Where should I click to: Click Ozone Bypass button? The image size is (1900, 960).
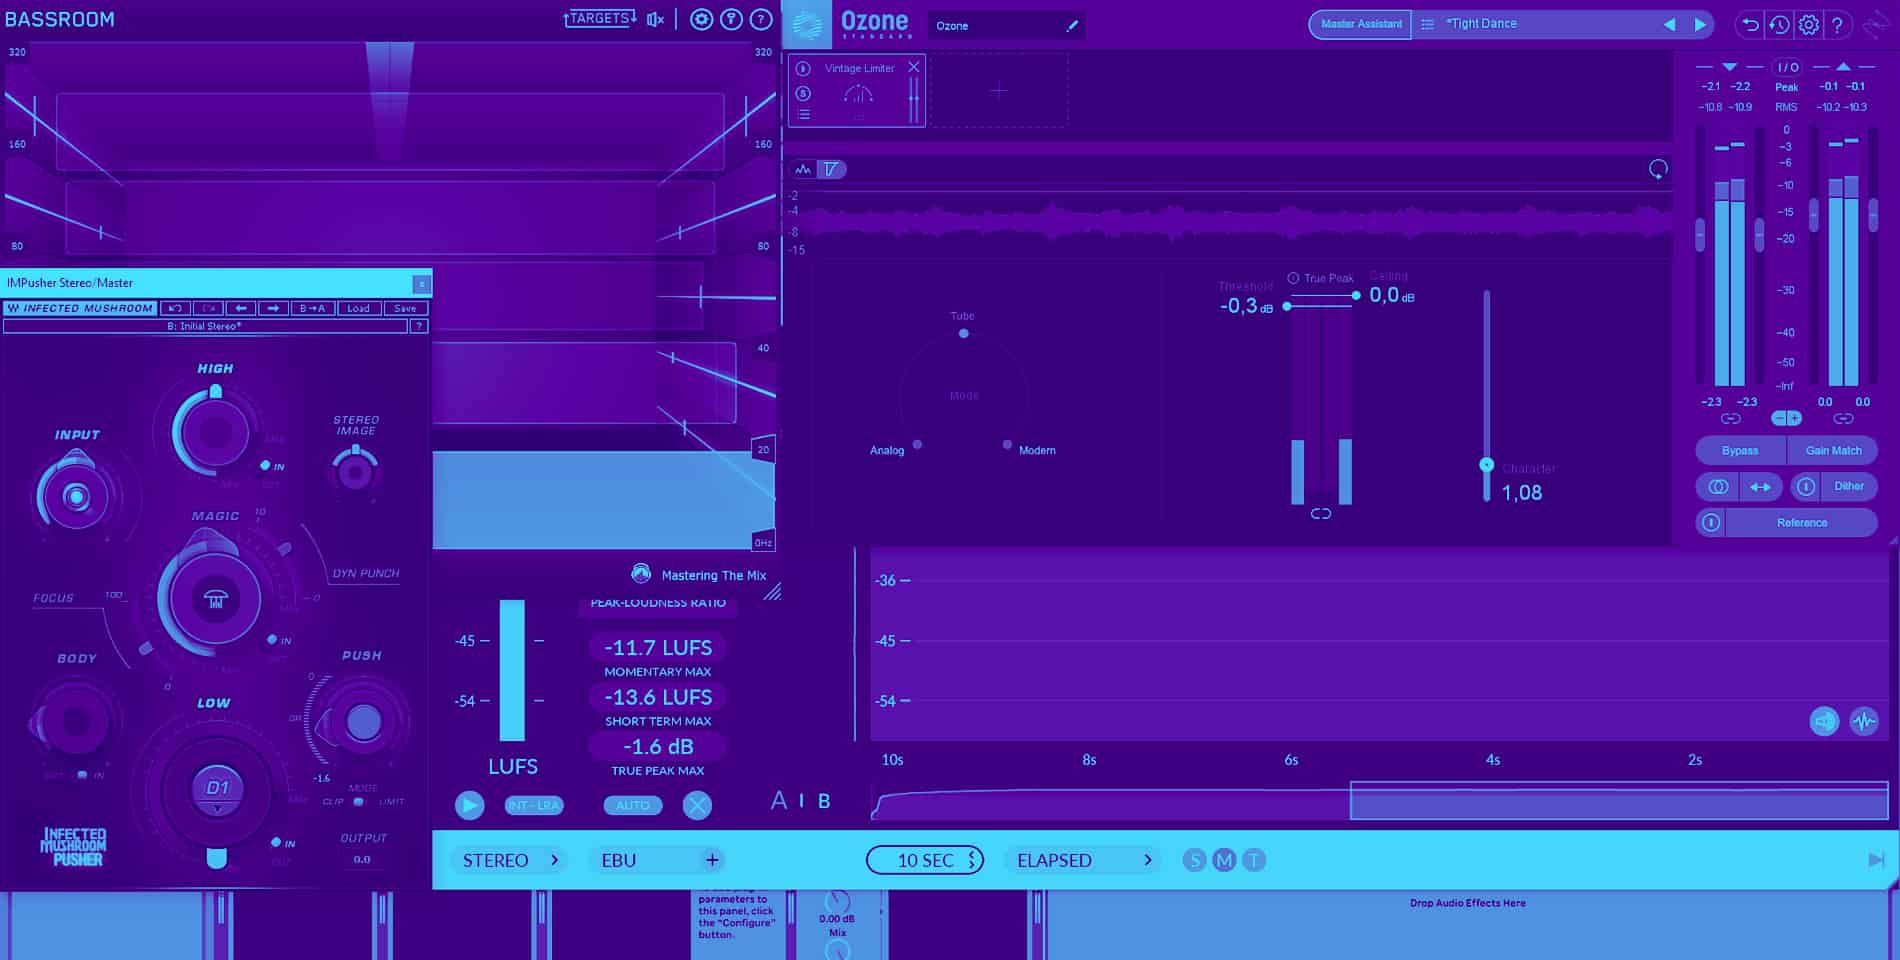point(1740,451)
